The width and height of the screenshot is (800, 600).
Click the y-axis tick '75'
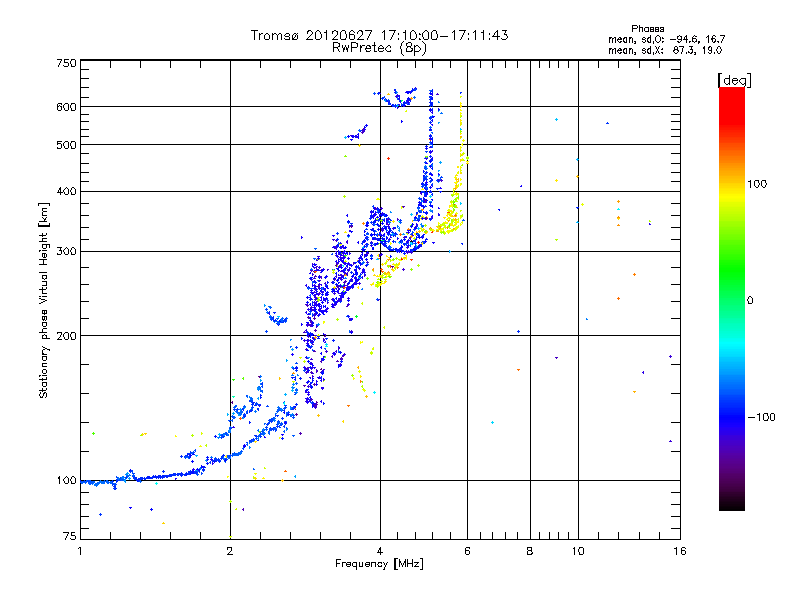(x=70, y=536)
